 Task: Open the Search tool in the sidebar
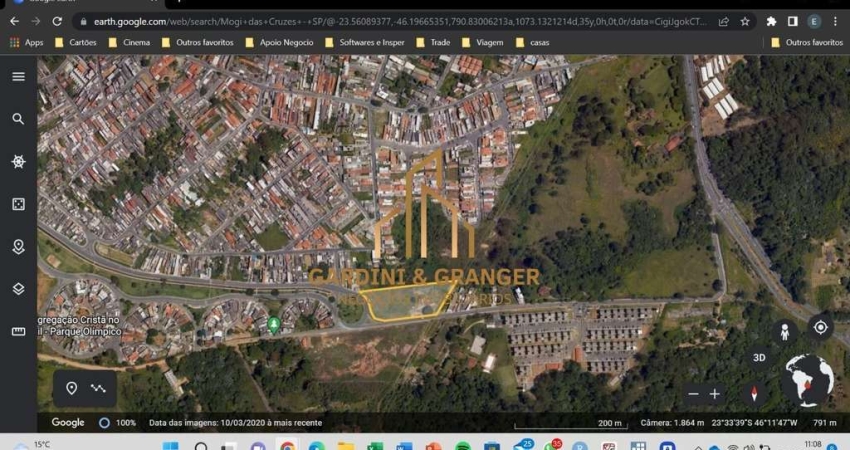18,119
